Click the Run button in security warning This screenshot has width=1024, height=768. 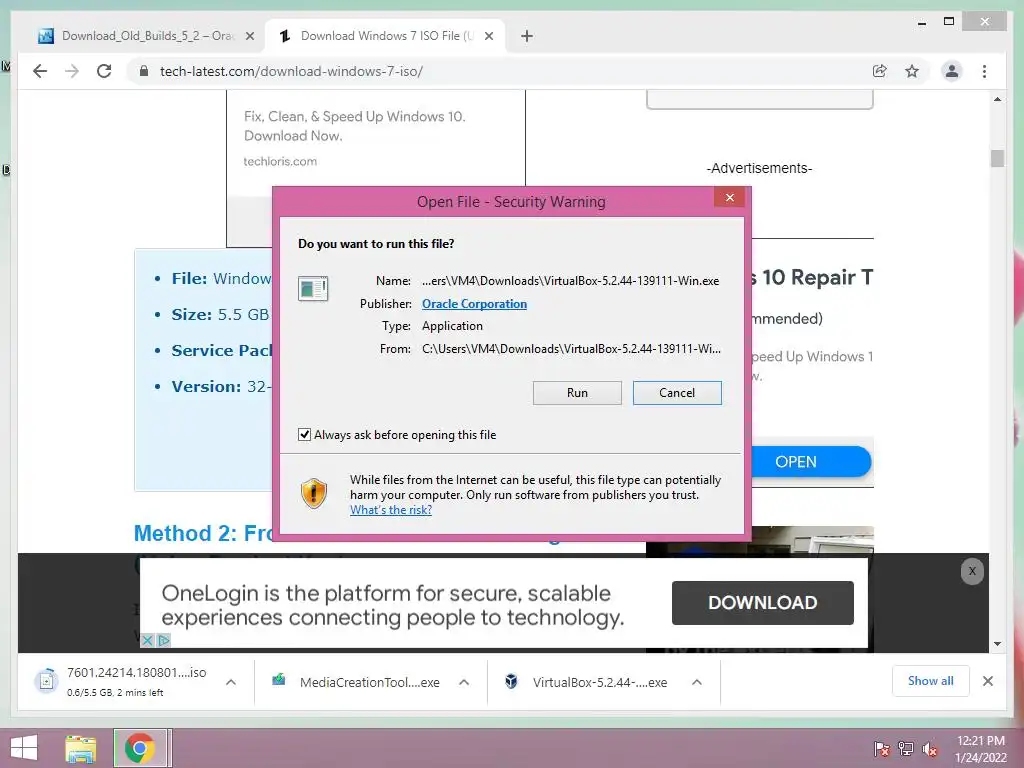[x=577, y=392]
